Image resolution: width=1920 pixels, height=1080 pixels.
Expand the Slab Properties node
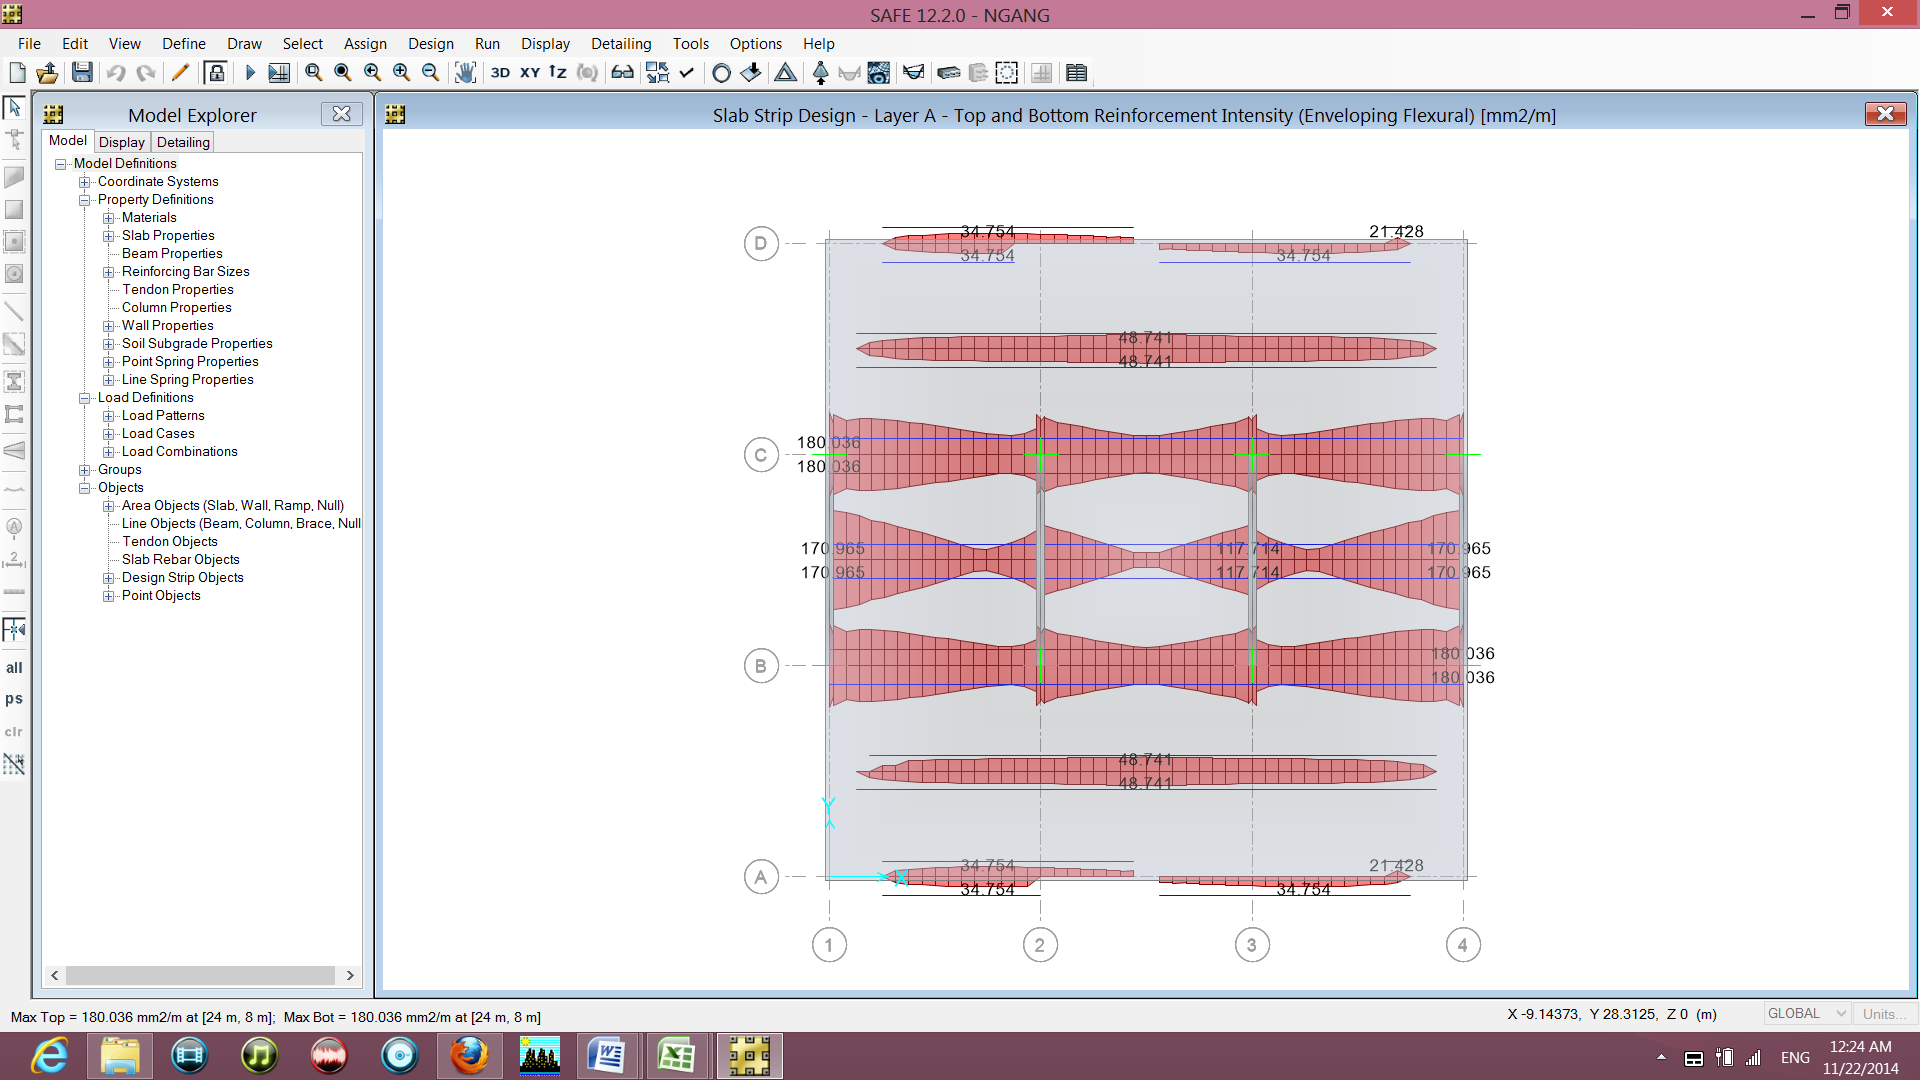coord(109,236)
